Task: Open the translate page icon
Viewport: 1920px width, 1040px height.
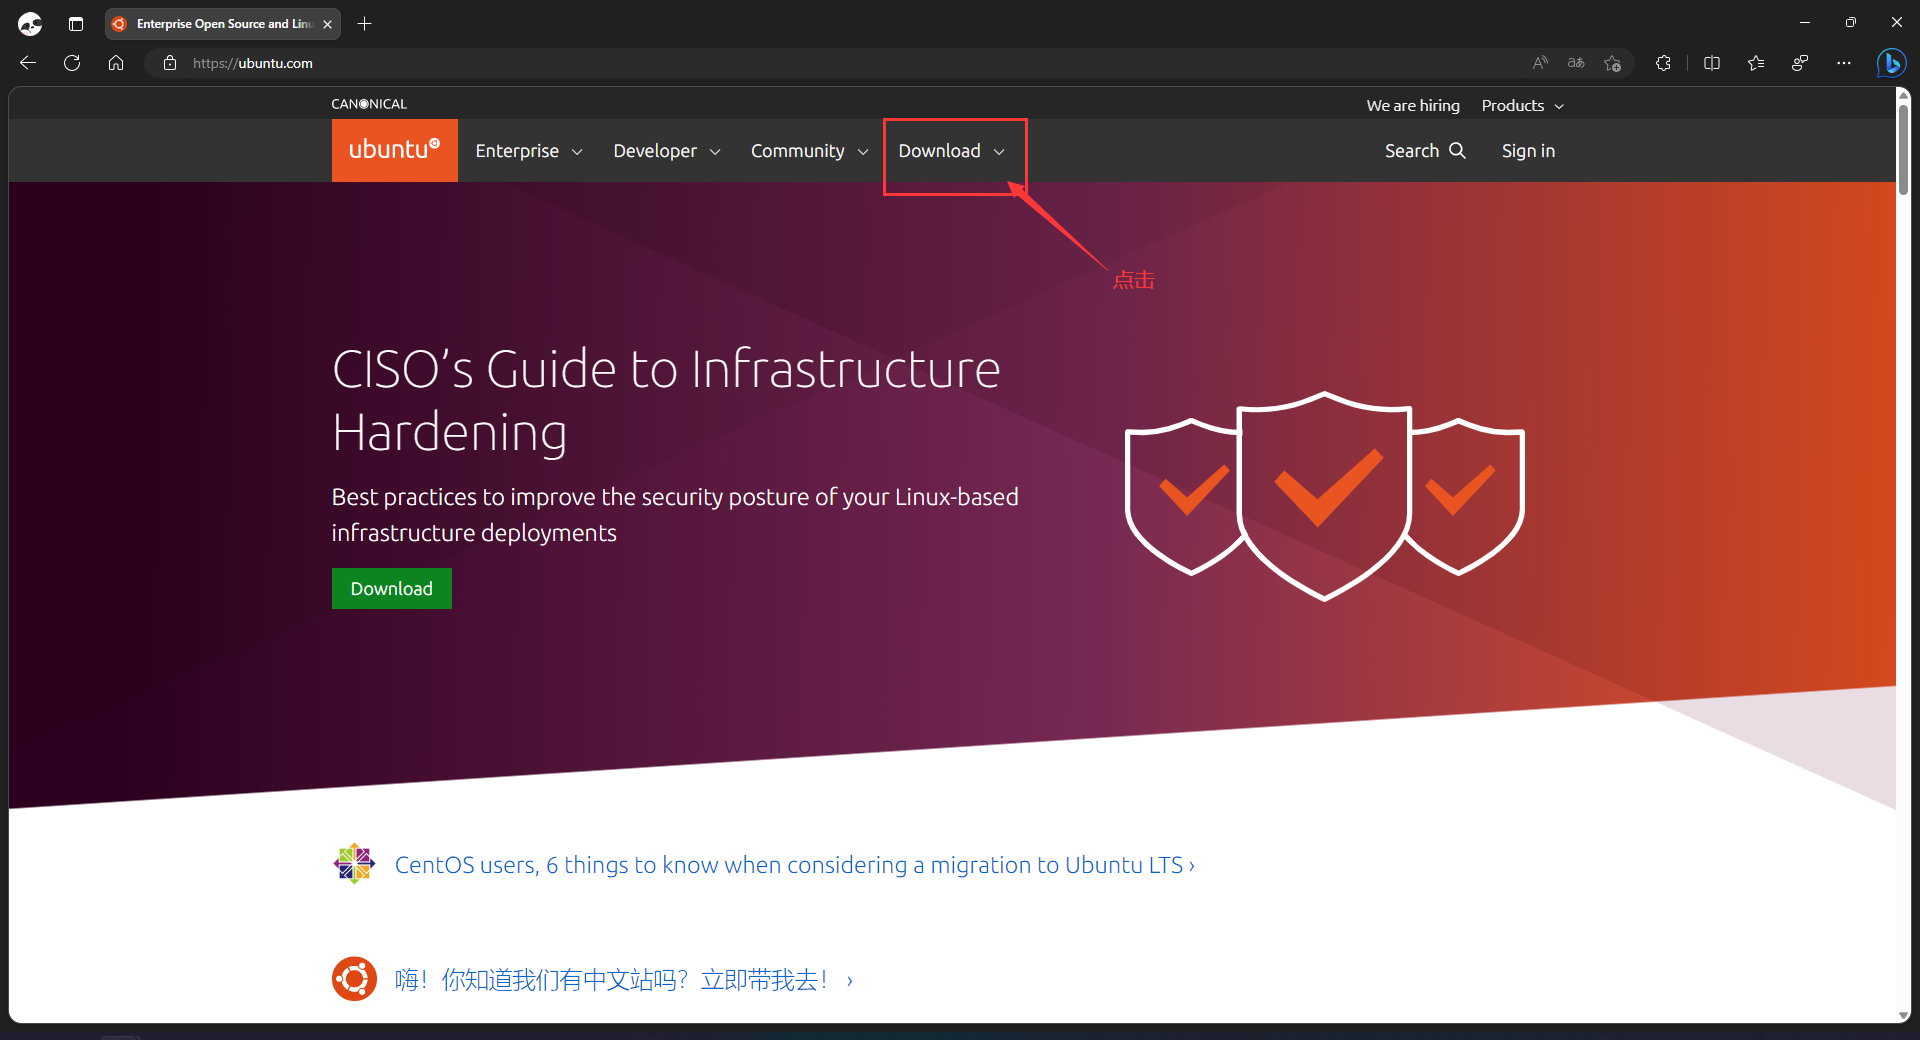Action: click(x=1576, y=63)
